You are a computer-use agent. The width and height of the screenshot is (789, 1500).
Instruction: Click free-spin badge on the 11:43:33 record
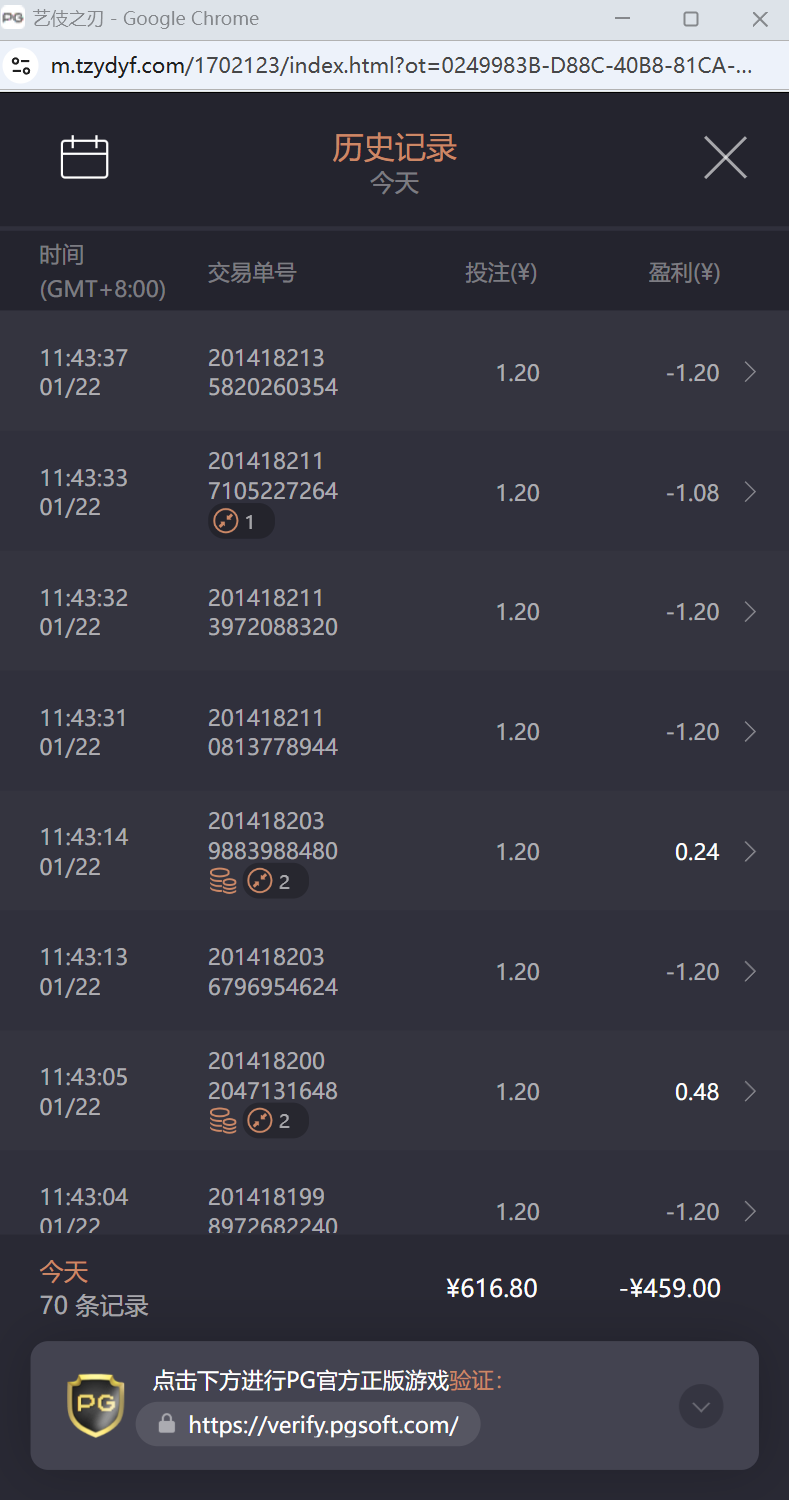click(x=240, y=522)
